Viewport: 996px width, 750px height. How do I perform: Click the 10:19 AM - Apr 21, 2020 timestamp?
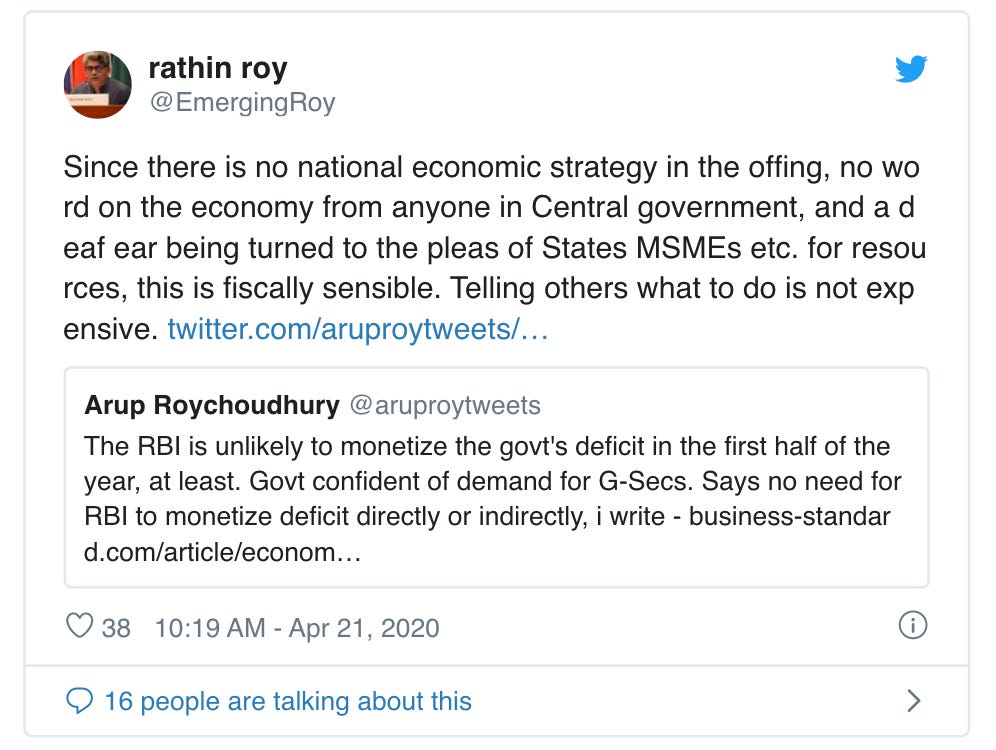tap(297, 628)
